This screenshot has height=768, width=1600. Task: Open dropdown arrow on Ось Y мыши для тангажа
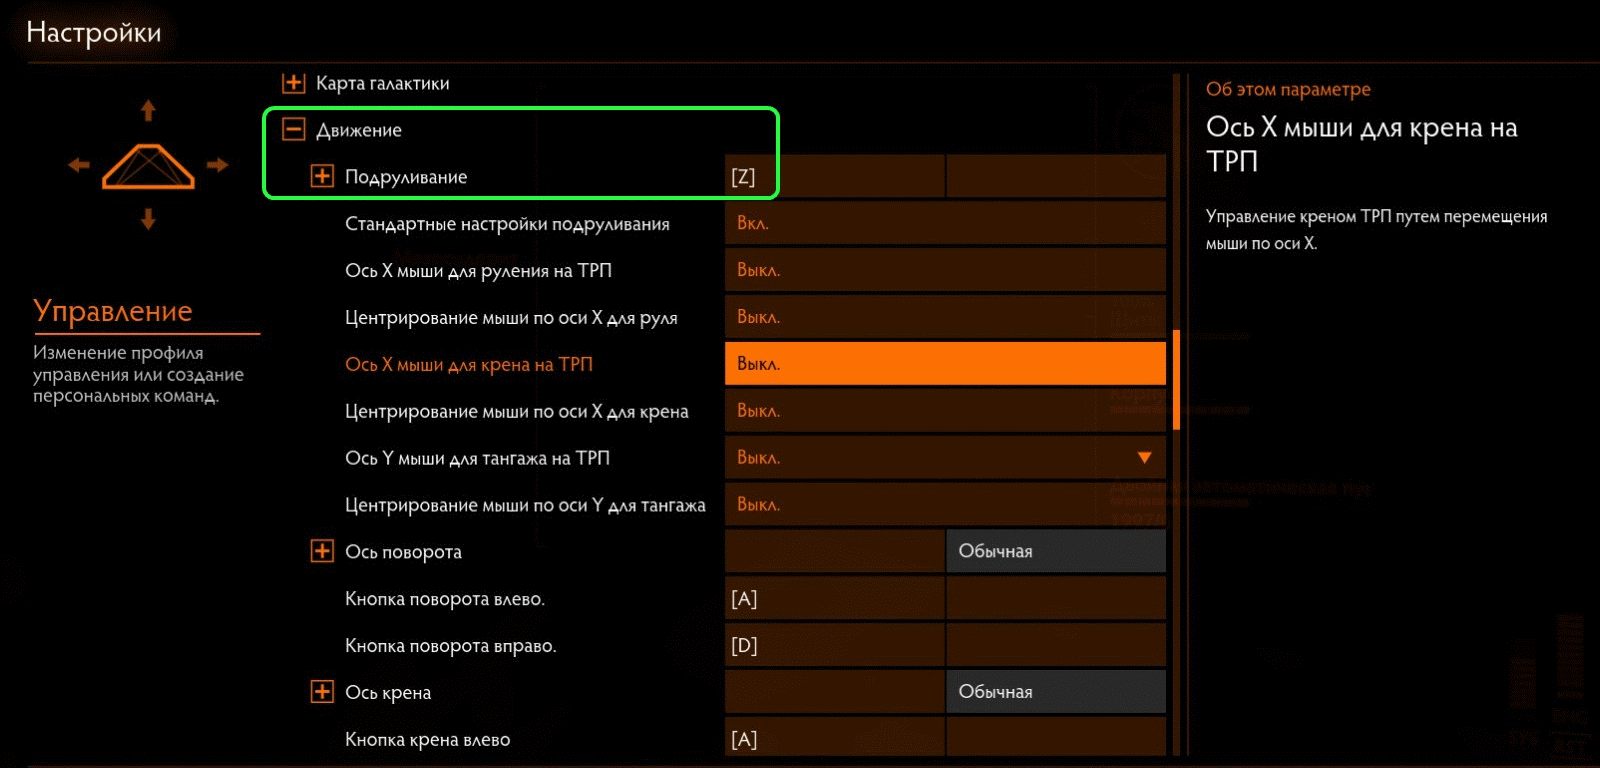1144,458
